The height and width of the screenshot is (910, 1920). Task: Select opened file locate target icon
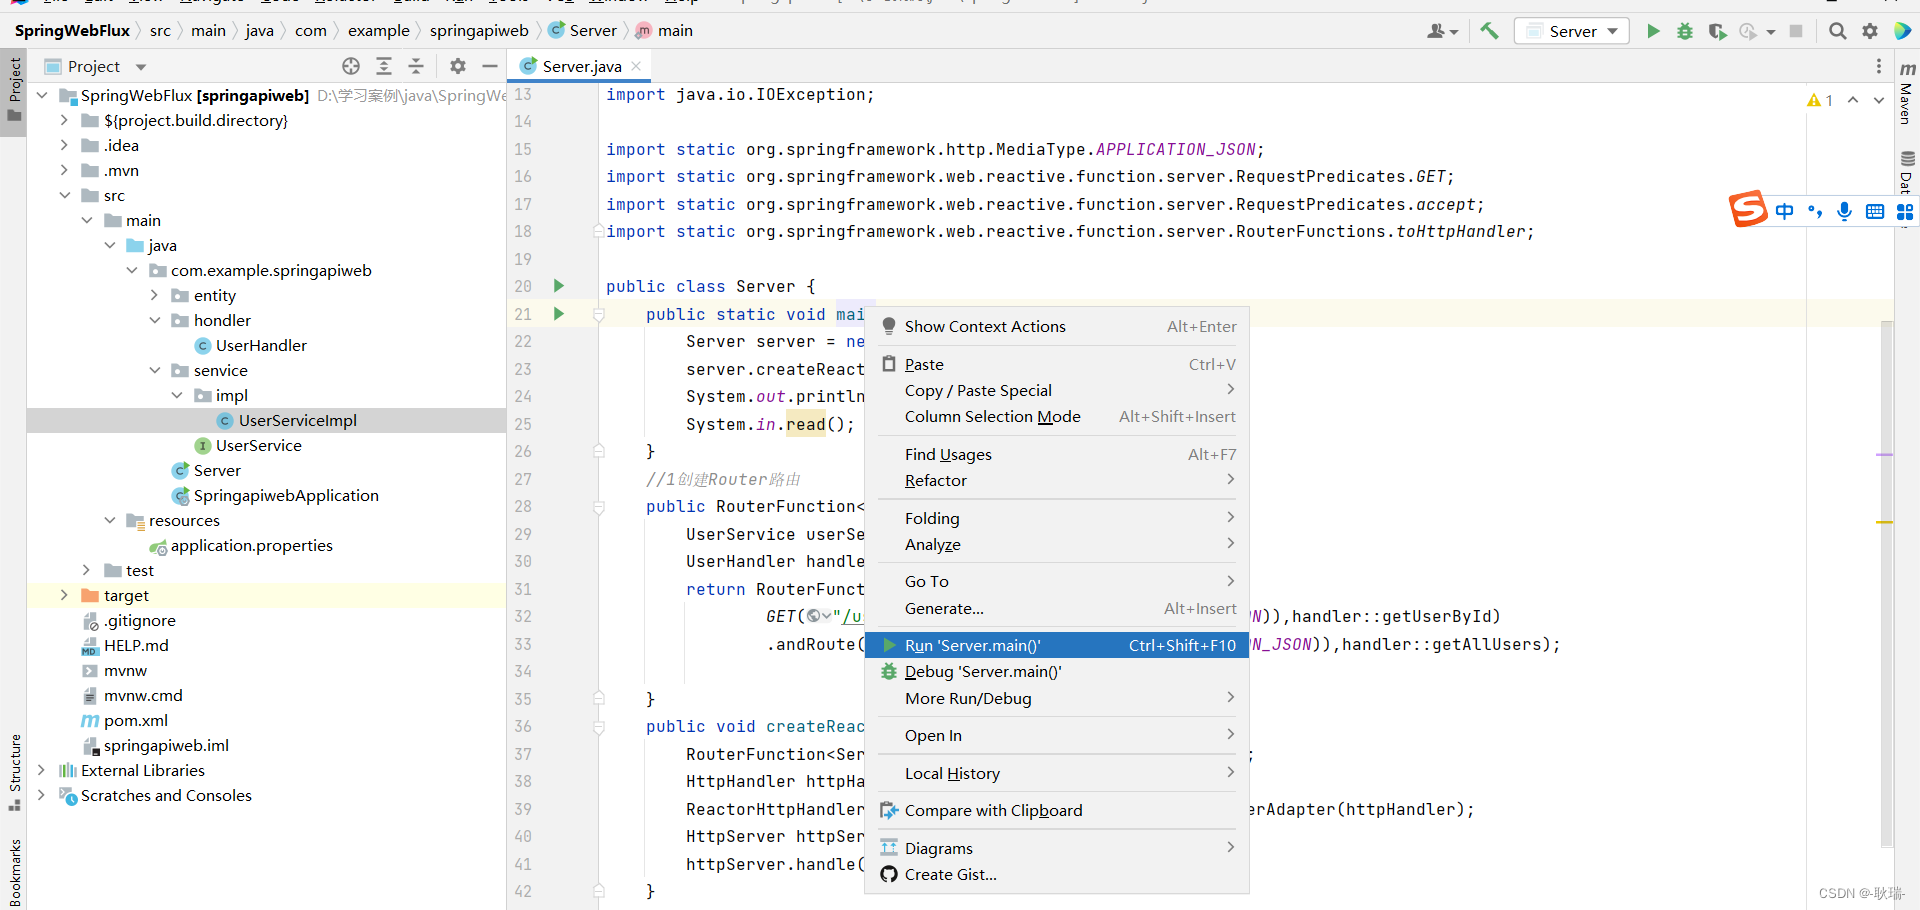click(x=351, y=66)
